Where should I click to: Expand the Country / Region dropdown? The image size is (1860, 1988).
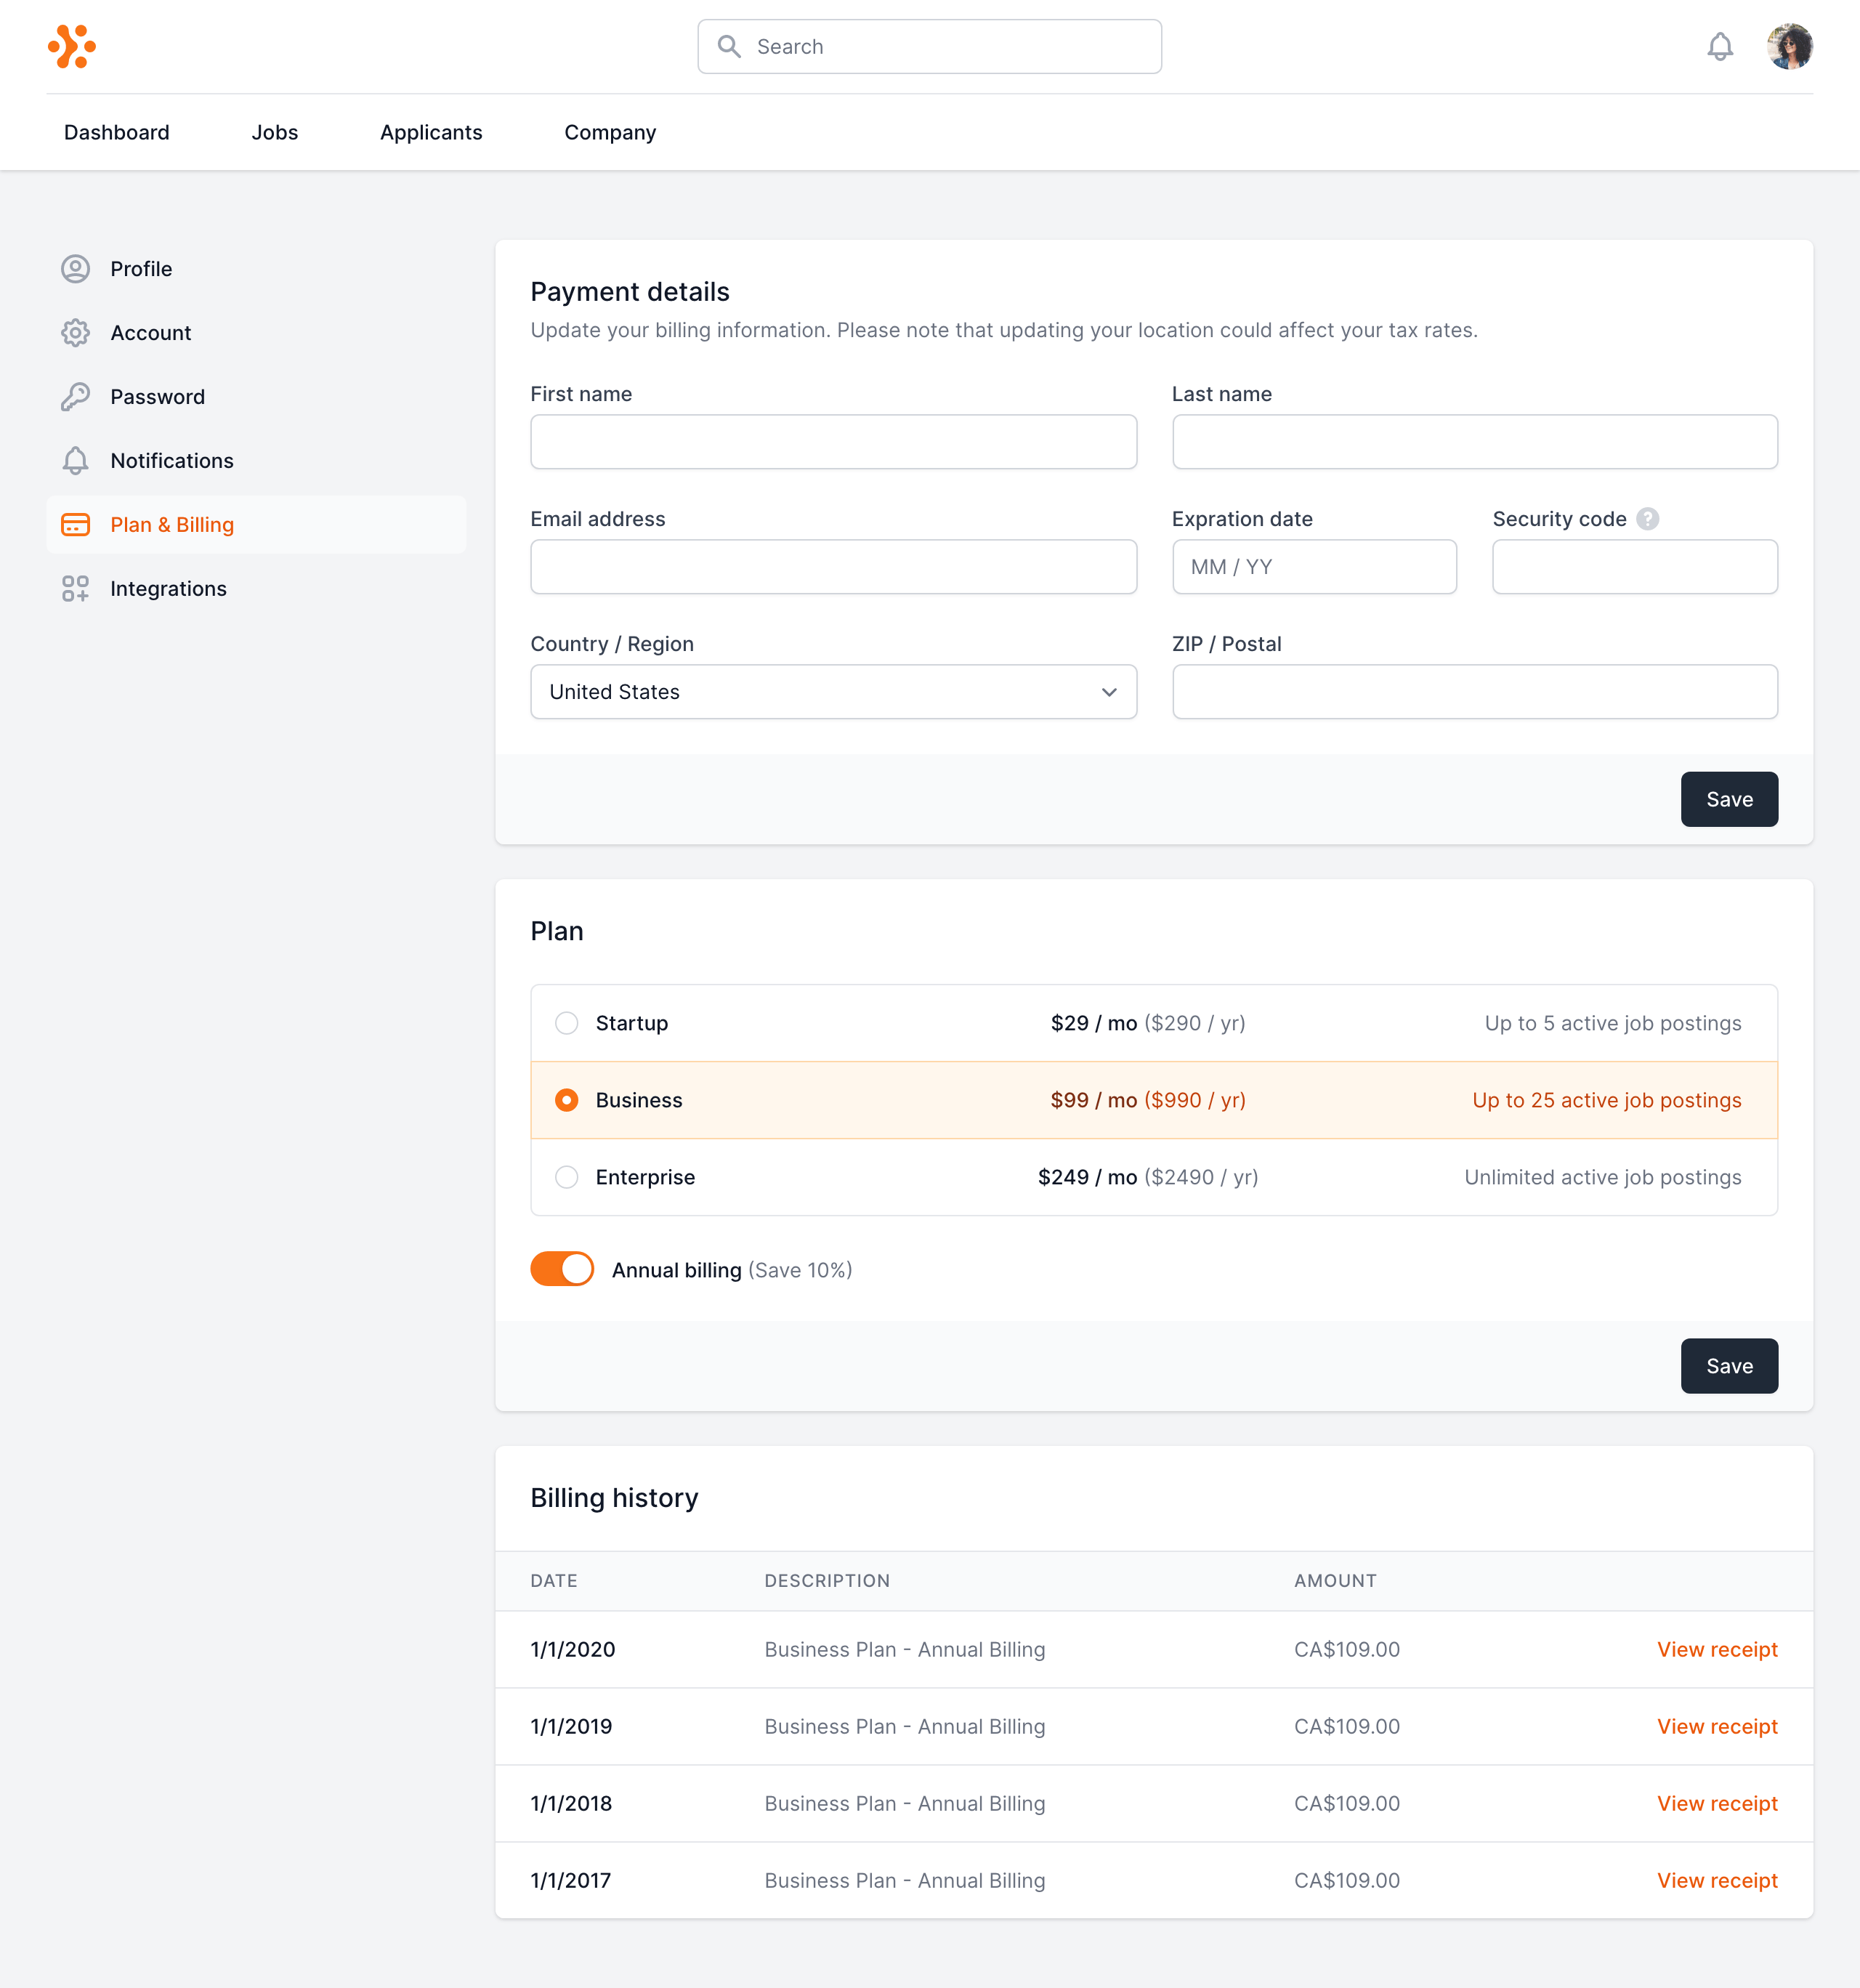pyautogui.click(x=832, y=692)
